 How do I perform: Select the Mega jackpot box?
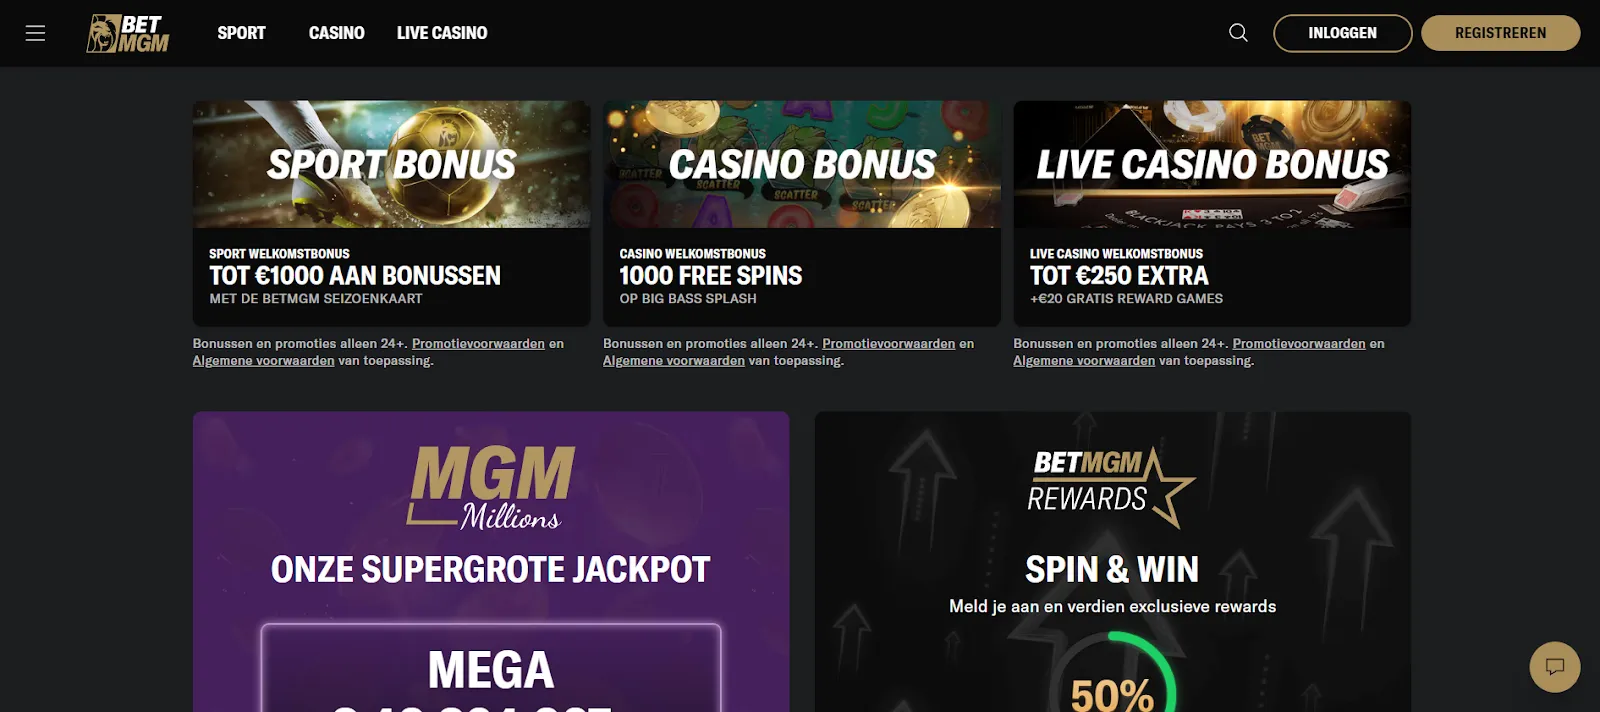[491, 668]
